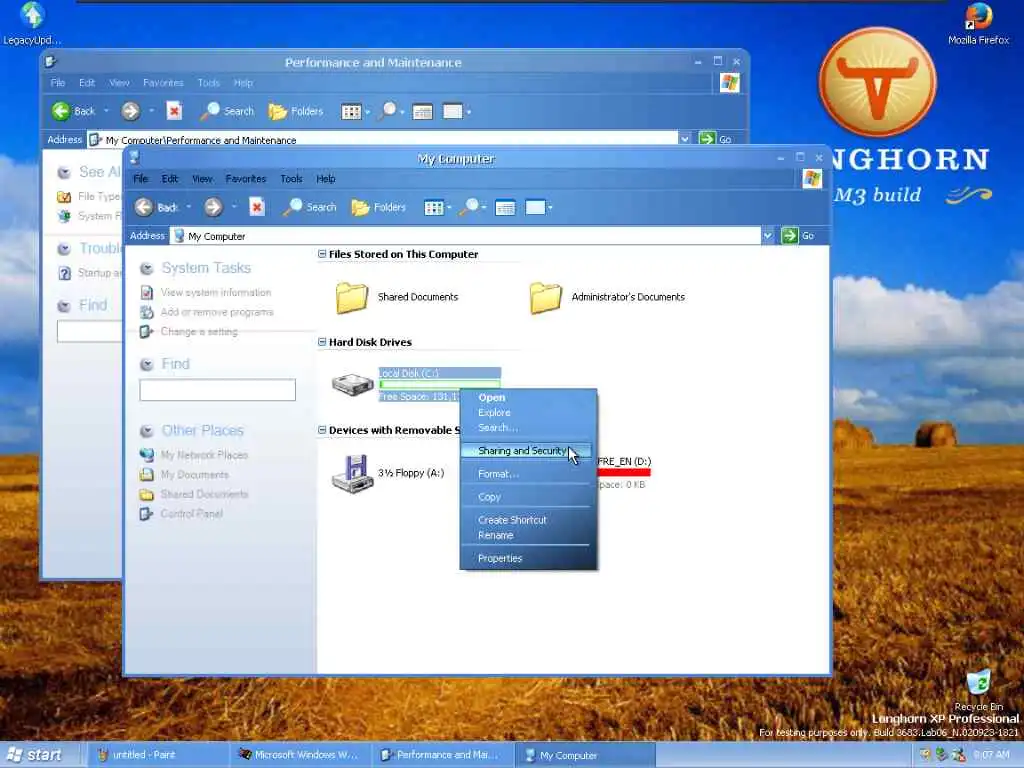Open My Documents link in Other Places
The image size is (1024, 768).
coord(195,475)
